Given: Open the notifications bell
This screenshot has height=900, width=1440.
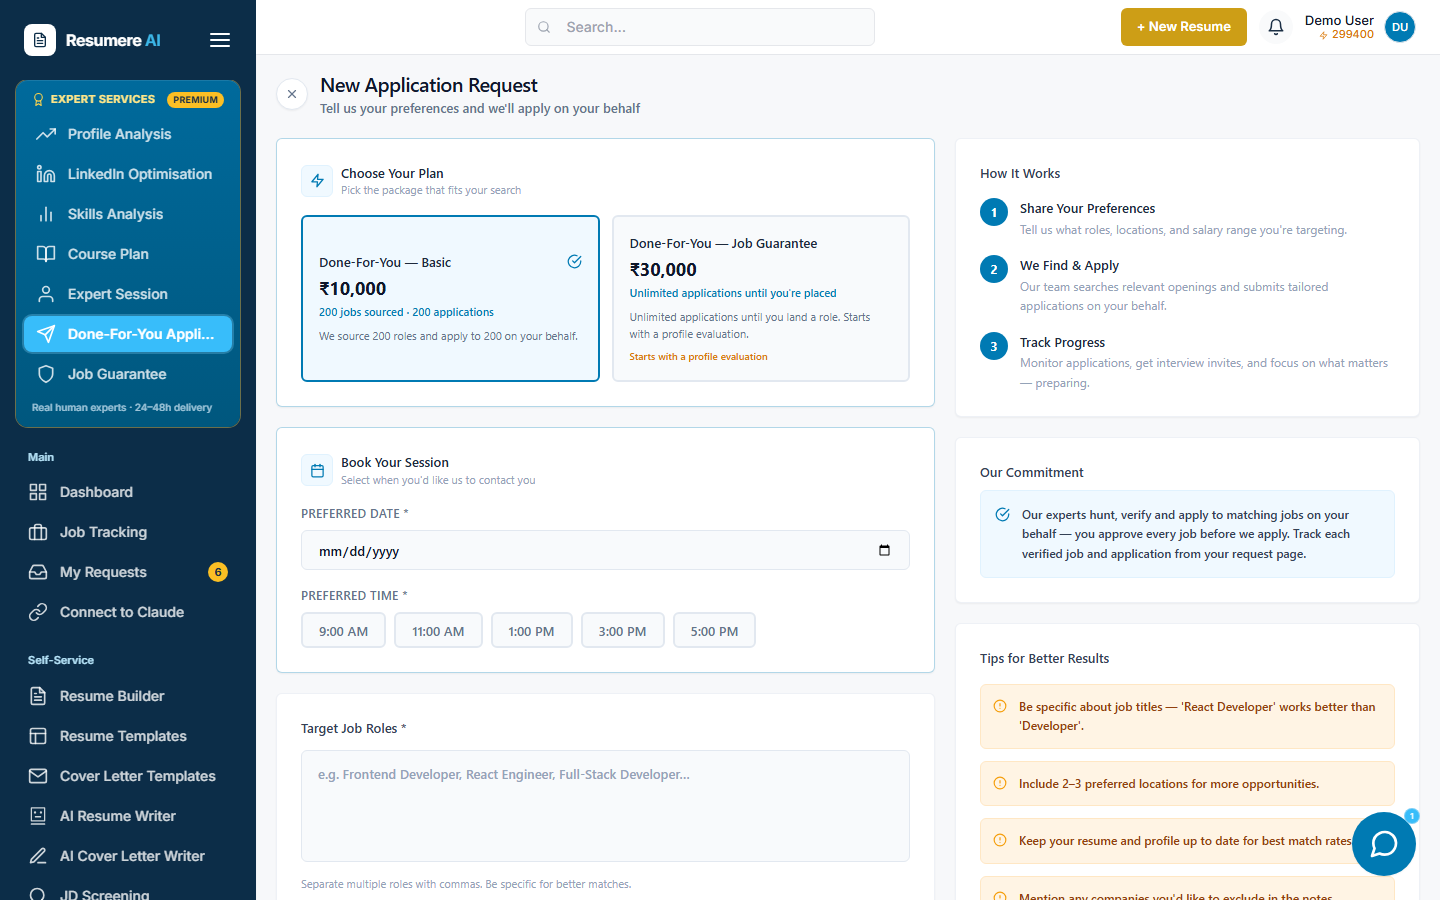Looking at the screenshot, I should point(1276,27).
